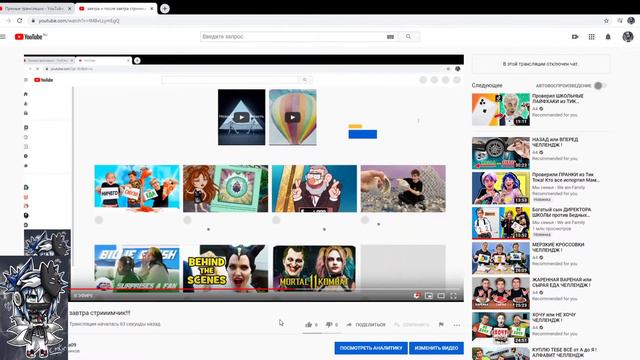Dislike the video with thumbs down
640x360 pixels.
coord(329,324)
